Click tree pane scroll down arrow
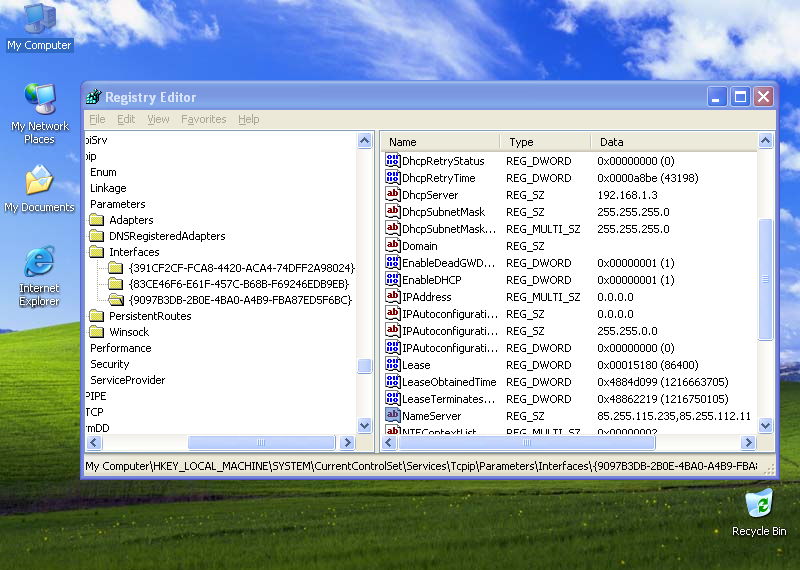Image resolution: width=800 pixels, height=570 pixels. 364,425
